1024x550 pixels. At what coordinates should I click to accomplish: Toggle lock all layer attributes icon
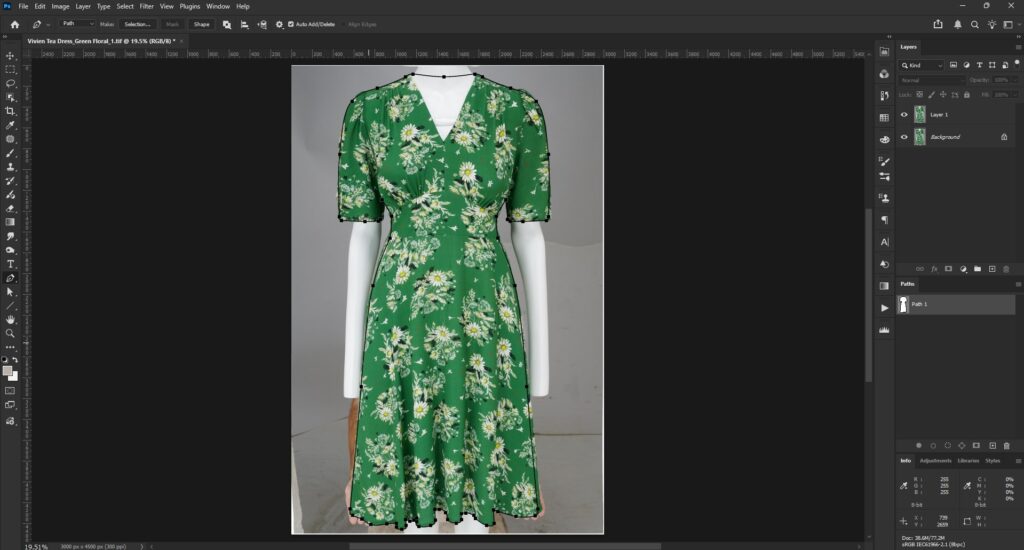(967, 95)
